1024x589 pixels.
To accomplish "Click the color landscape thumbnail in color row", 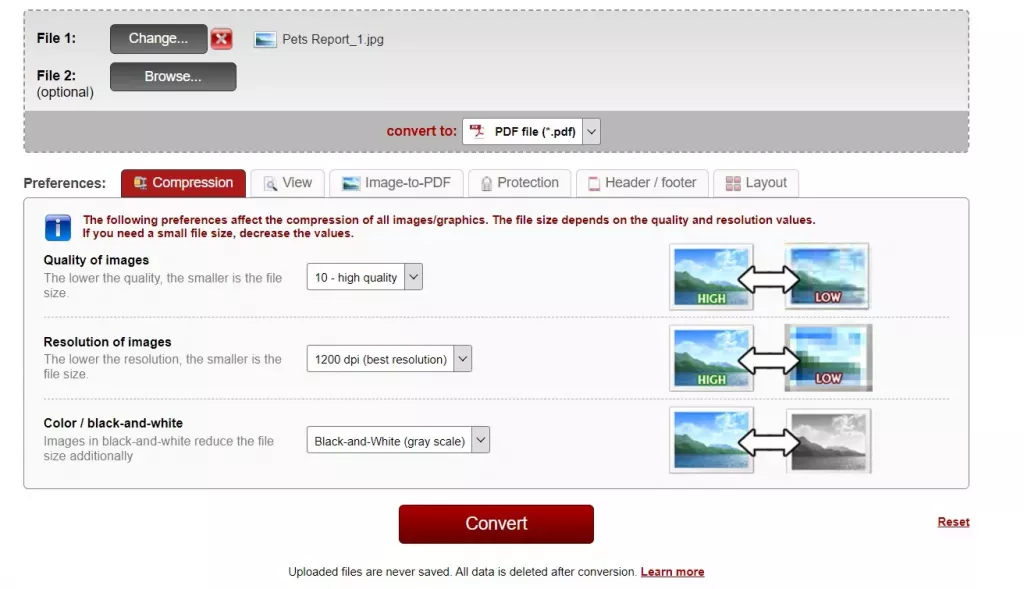I will 711,440.
